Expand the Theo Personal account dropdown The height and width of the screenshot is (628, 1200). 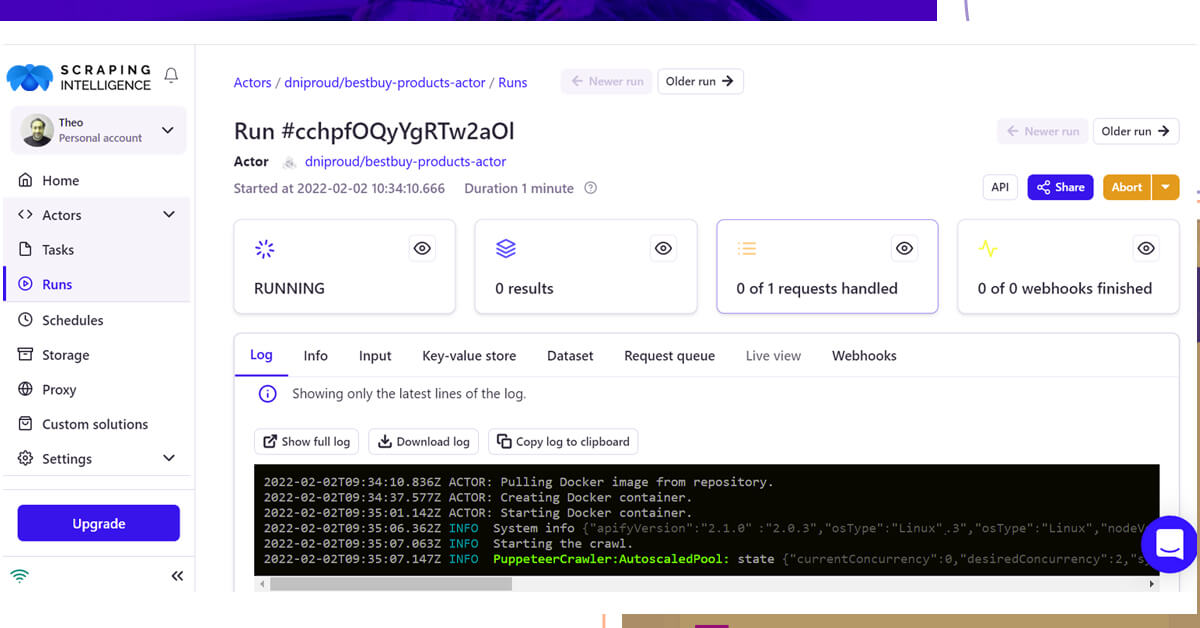167,130
